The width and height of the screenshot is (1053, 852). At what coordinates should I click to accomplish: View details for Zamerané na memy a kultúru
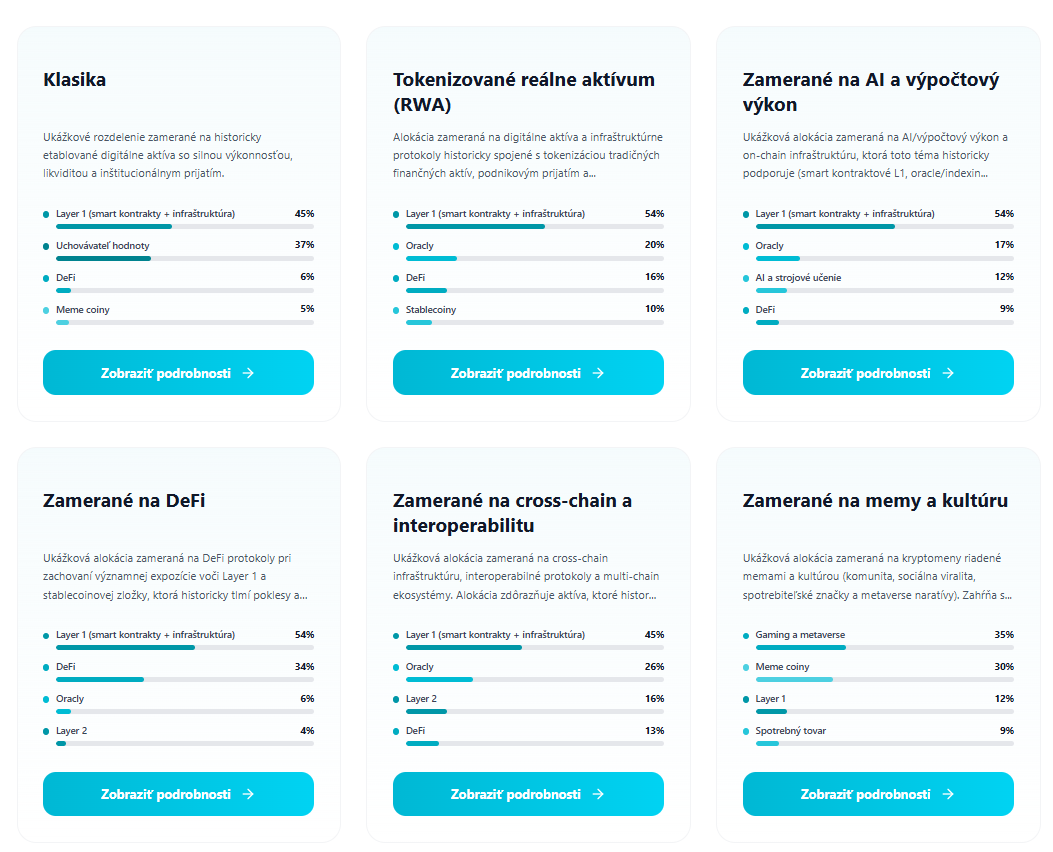(878, 794)
